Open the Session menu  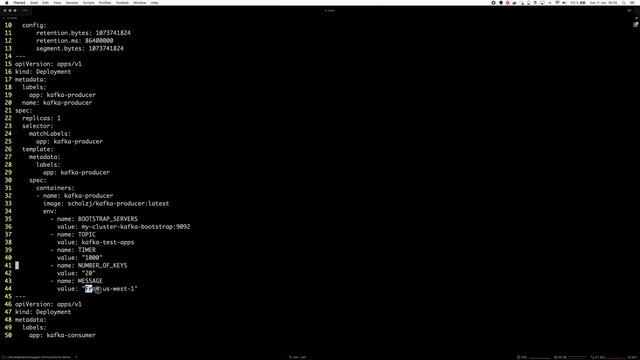tap(72, 2)
